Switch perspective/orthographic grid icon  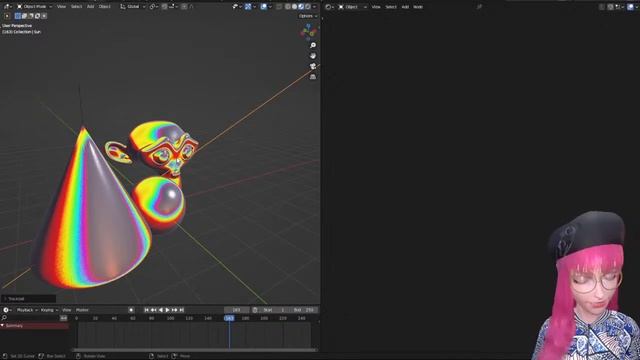coord(313,76)
